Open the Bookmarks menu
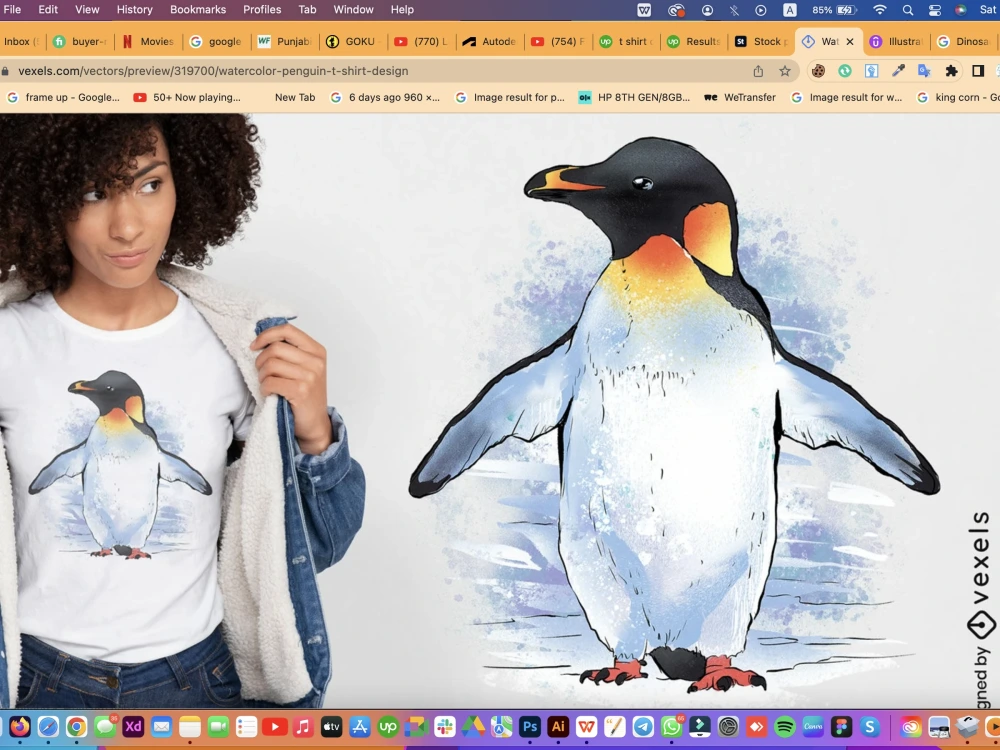 click(x=198, y=10)
